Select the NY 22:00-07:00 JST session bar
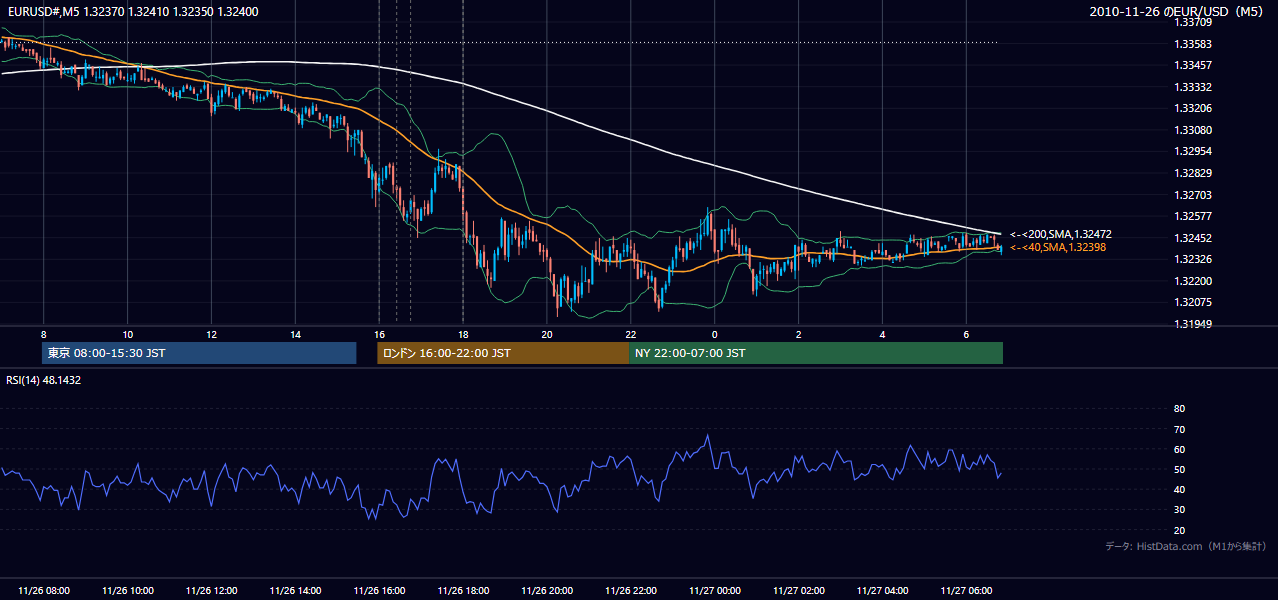 [x=816, y=353]
